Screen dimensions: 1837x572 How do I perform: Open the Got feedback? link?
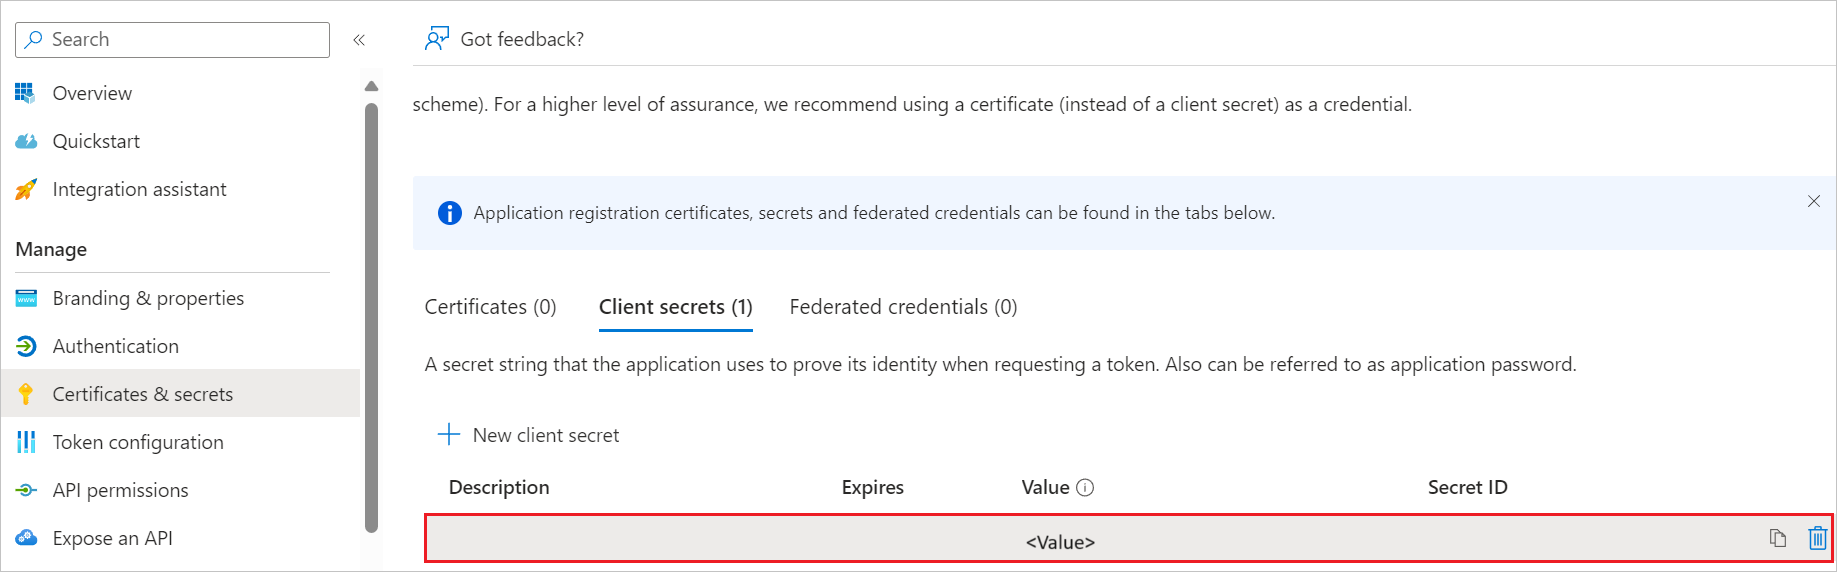click(x=505, y=39)
